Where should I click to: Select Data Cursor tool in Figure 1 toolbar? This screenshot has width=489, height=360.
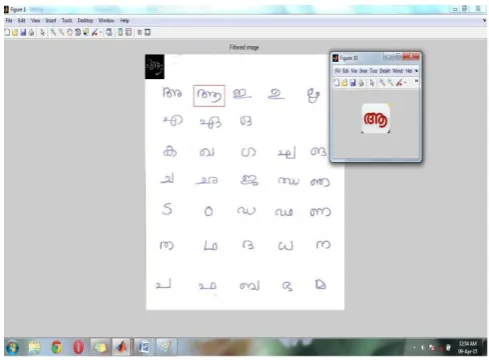[x=86, y=32]
